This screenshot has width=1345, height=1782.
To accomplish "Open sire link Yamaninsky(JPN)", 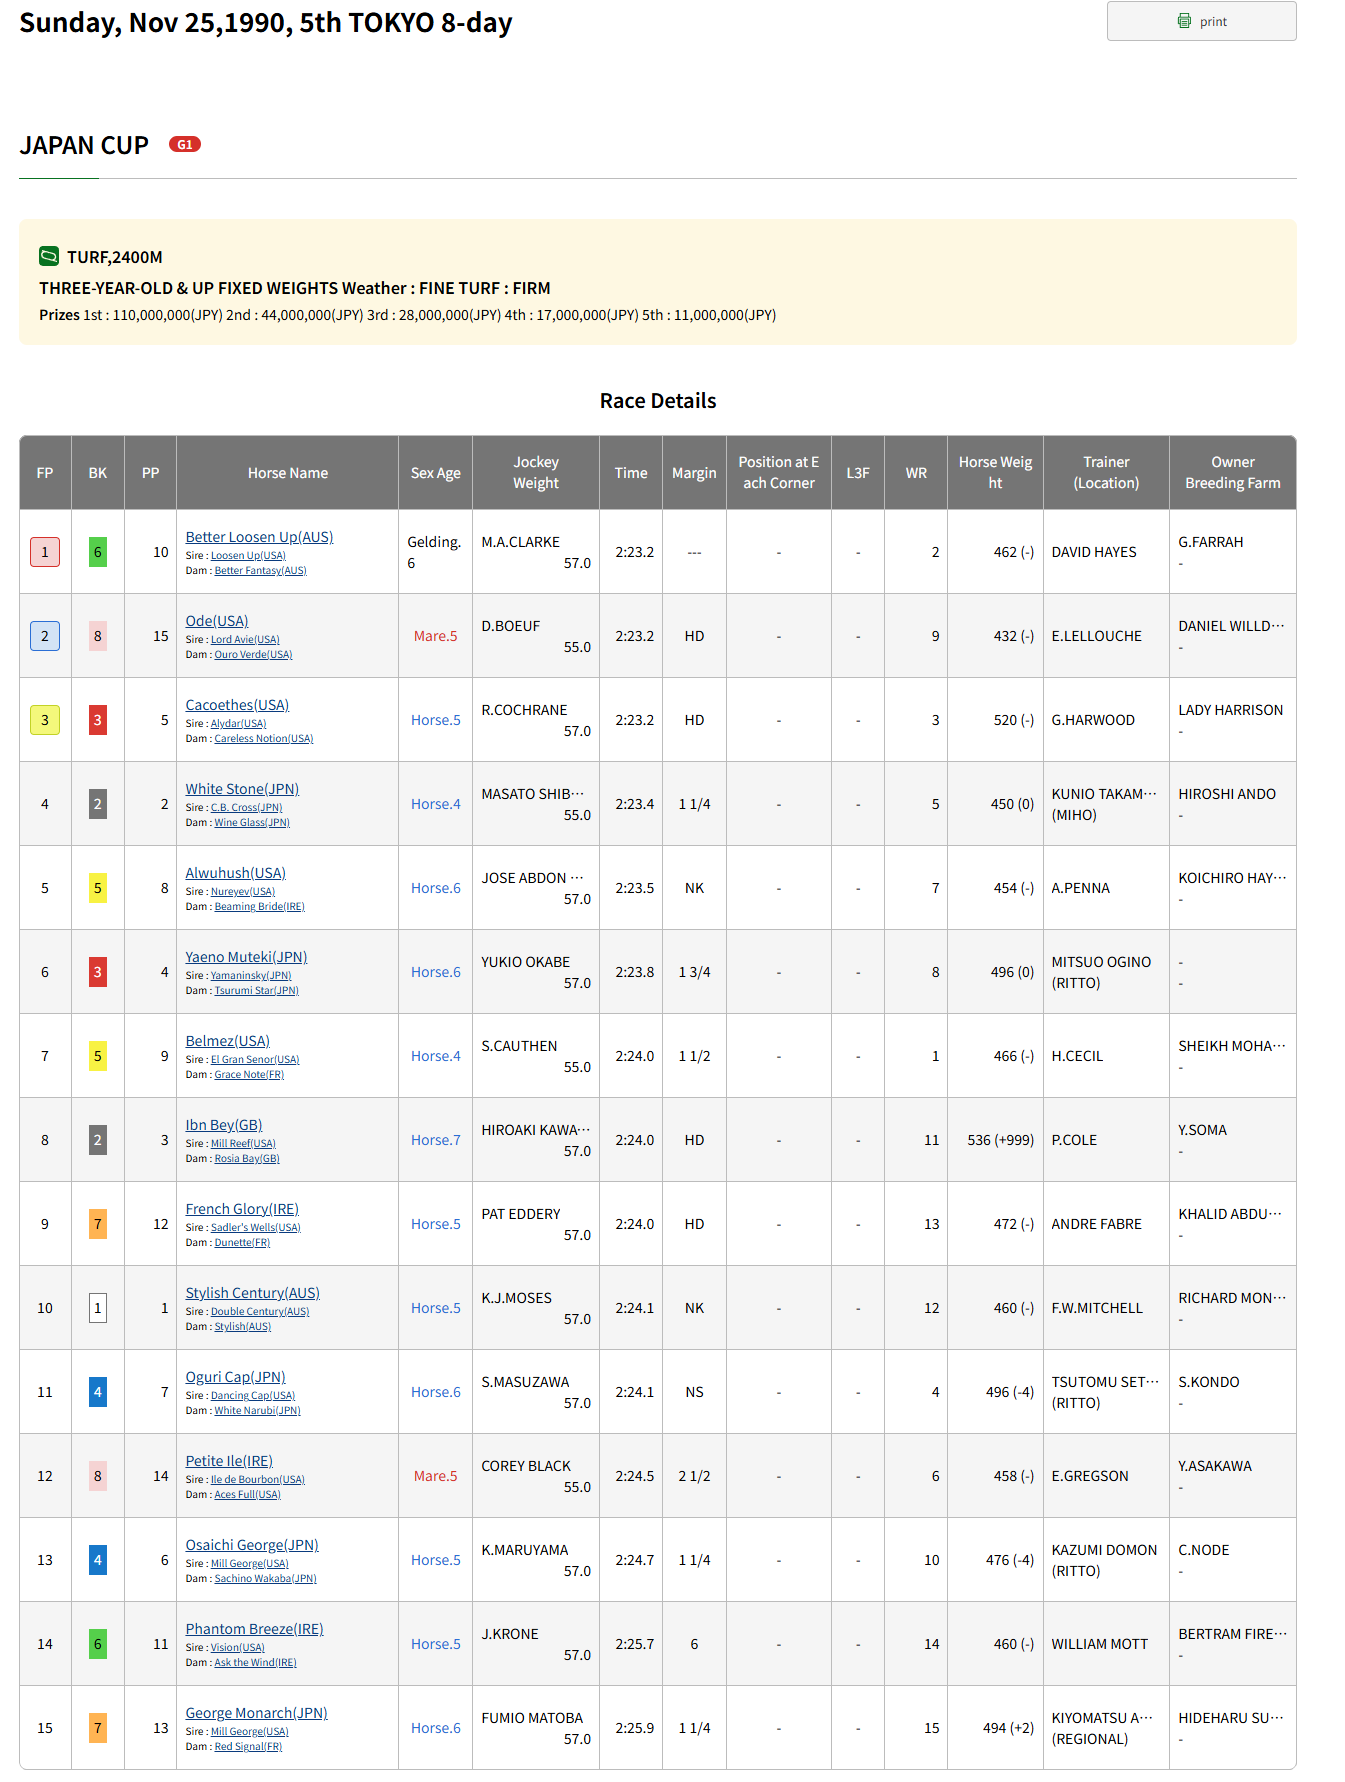I will click(251, 976).
